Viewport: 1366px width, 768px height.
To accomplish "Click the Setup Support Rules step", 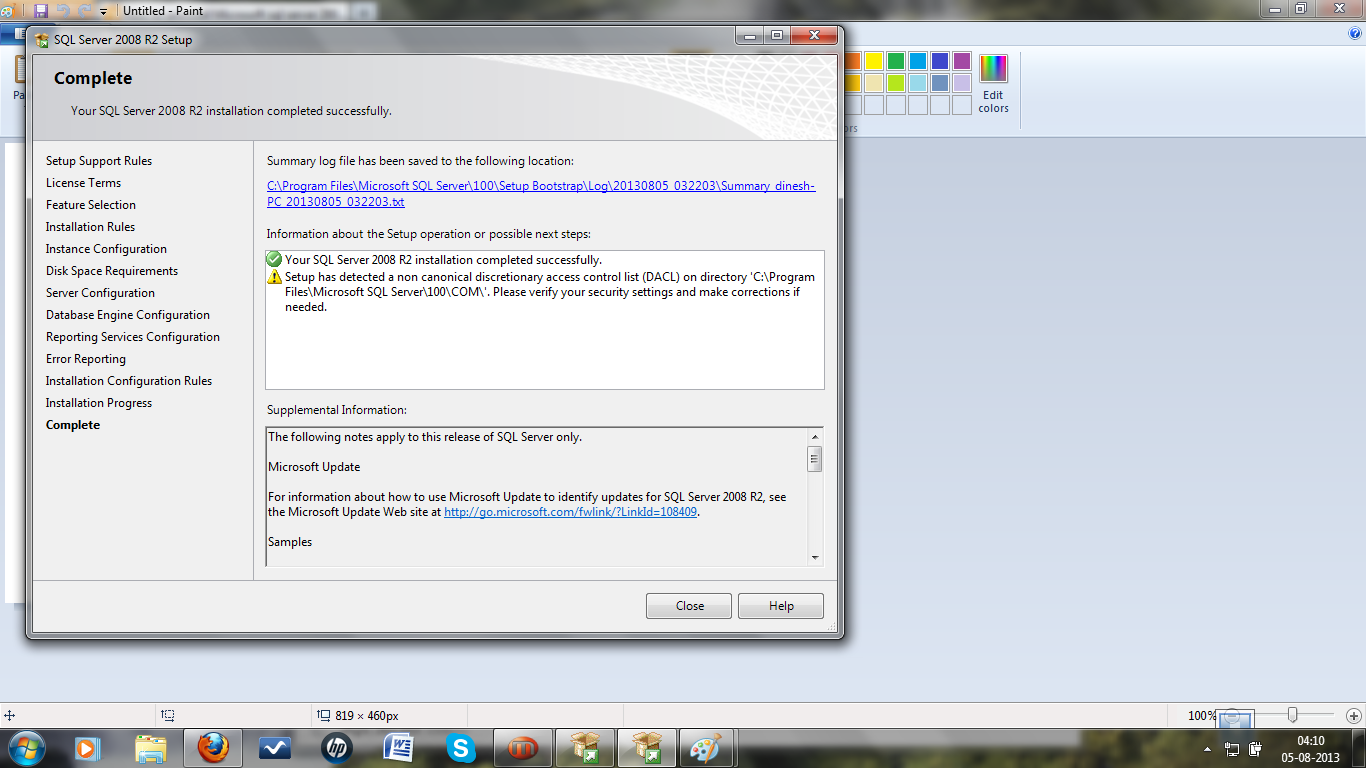I will point(99,161).
